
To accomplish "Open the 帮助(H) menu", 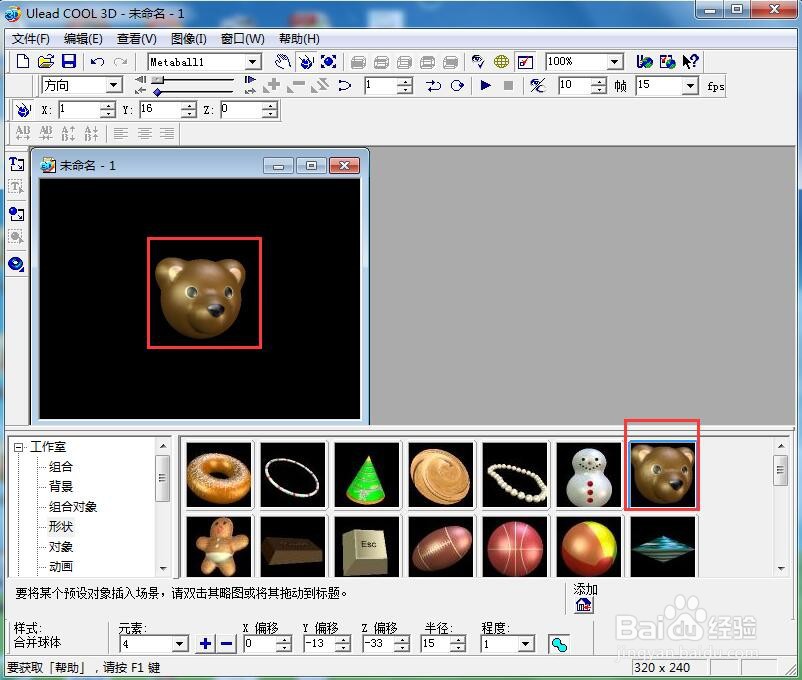I will [x=299, y=39].
